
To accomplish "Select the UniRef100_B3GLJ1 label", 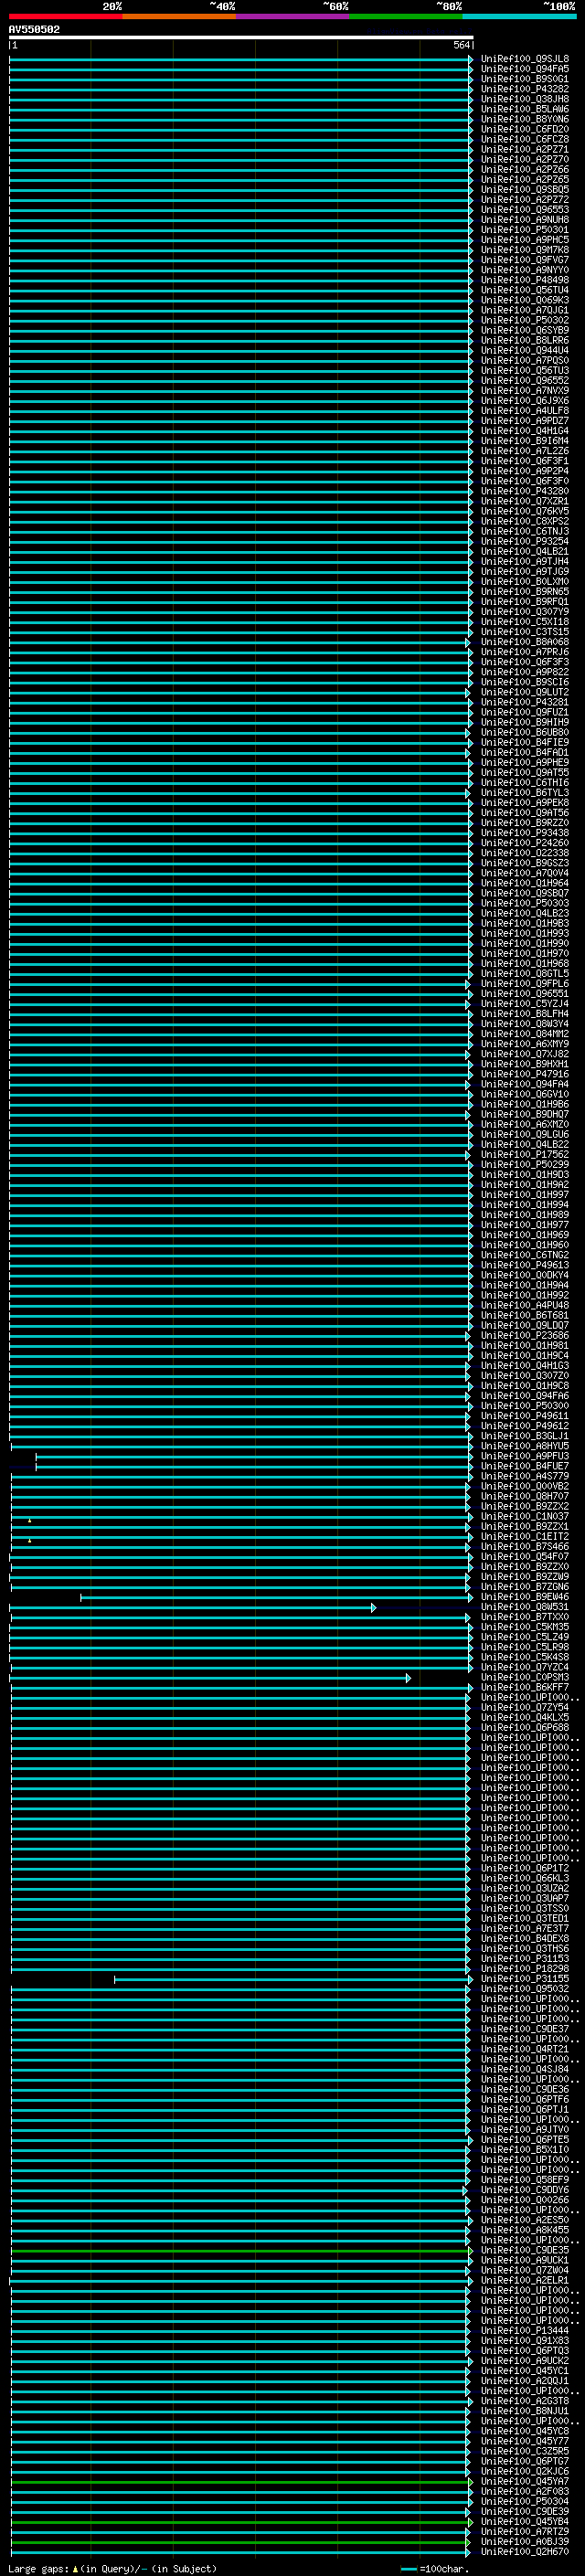I will click(x=525, y=1436).
